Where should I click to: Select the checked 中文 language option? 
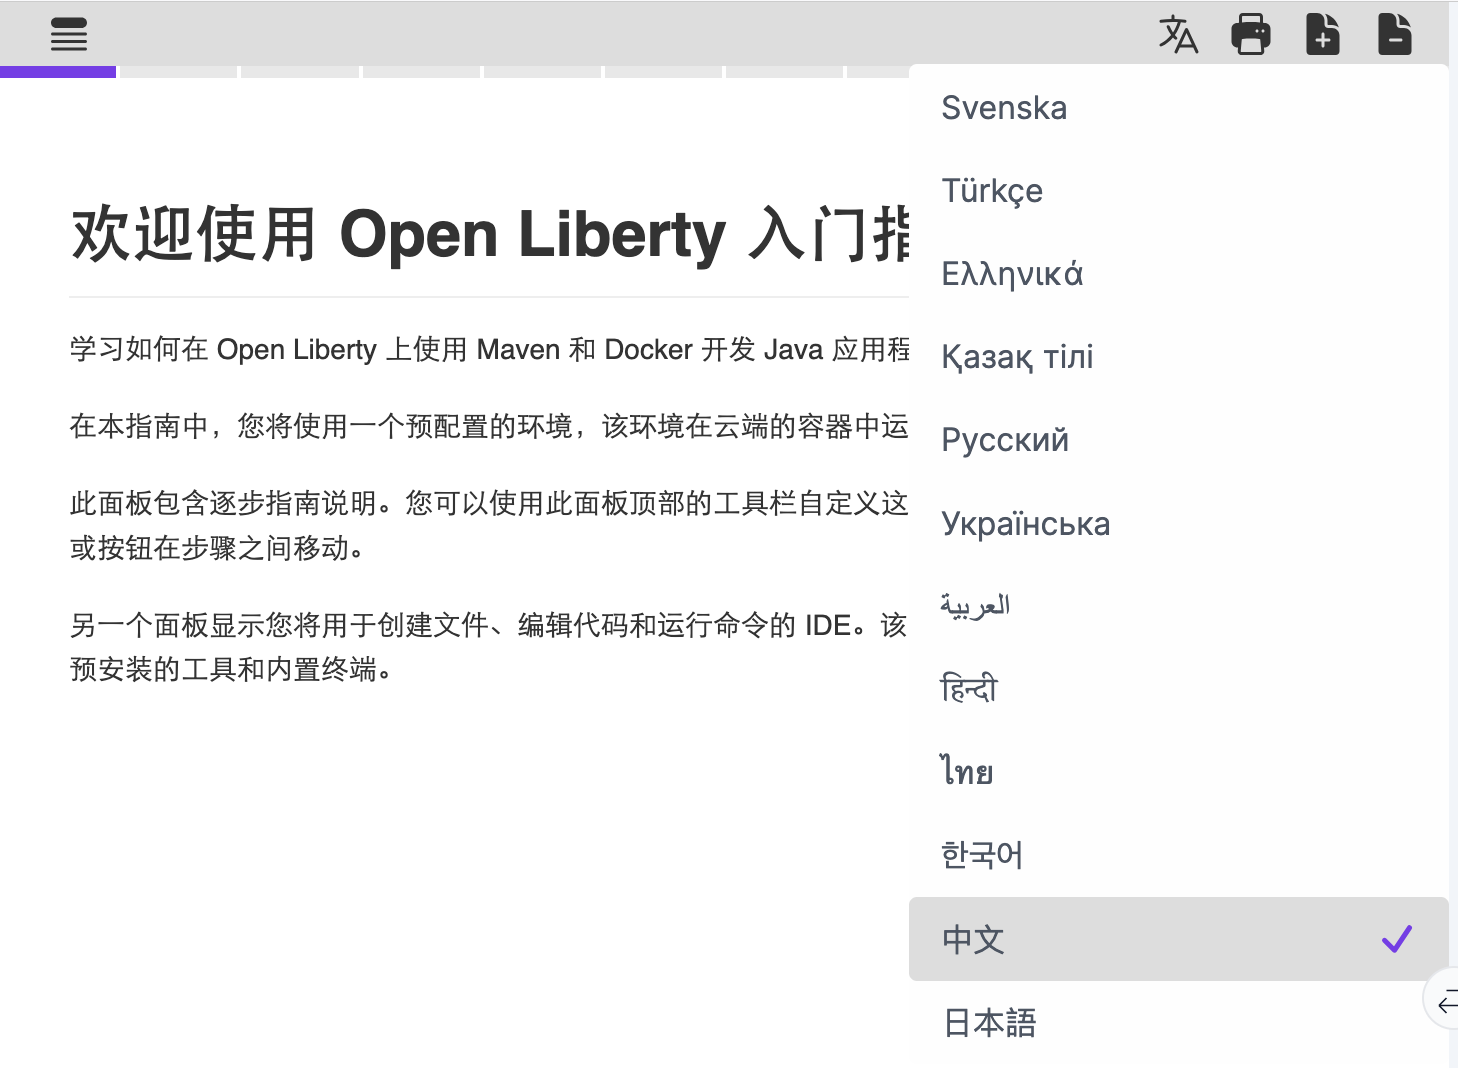click(x=1178, y=939)
